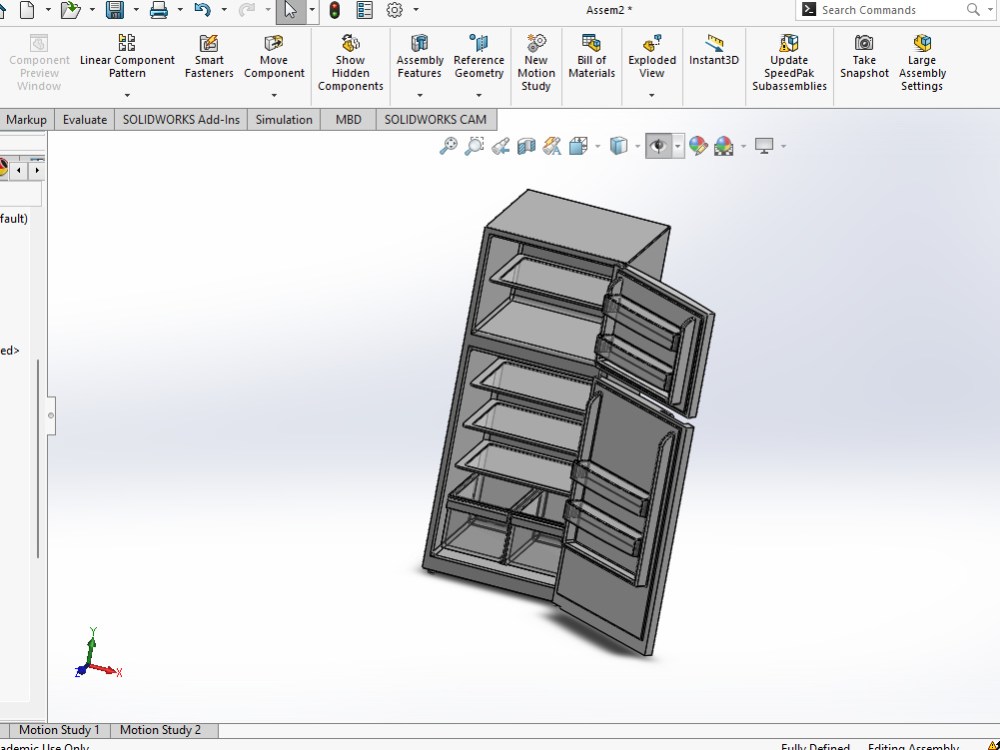Click the Move Component tool

274,57
